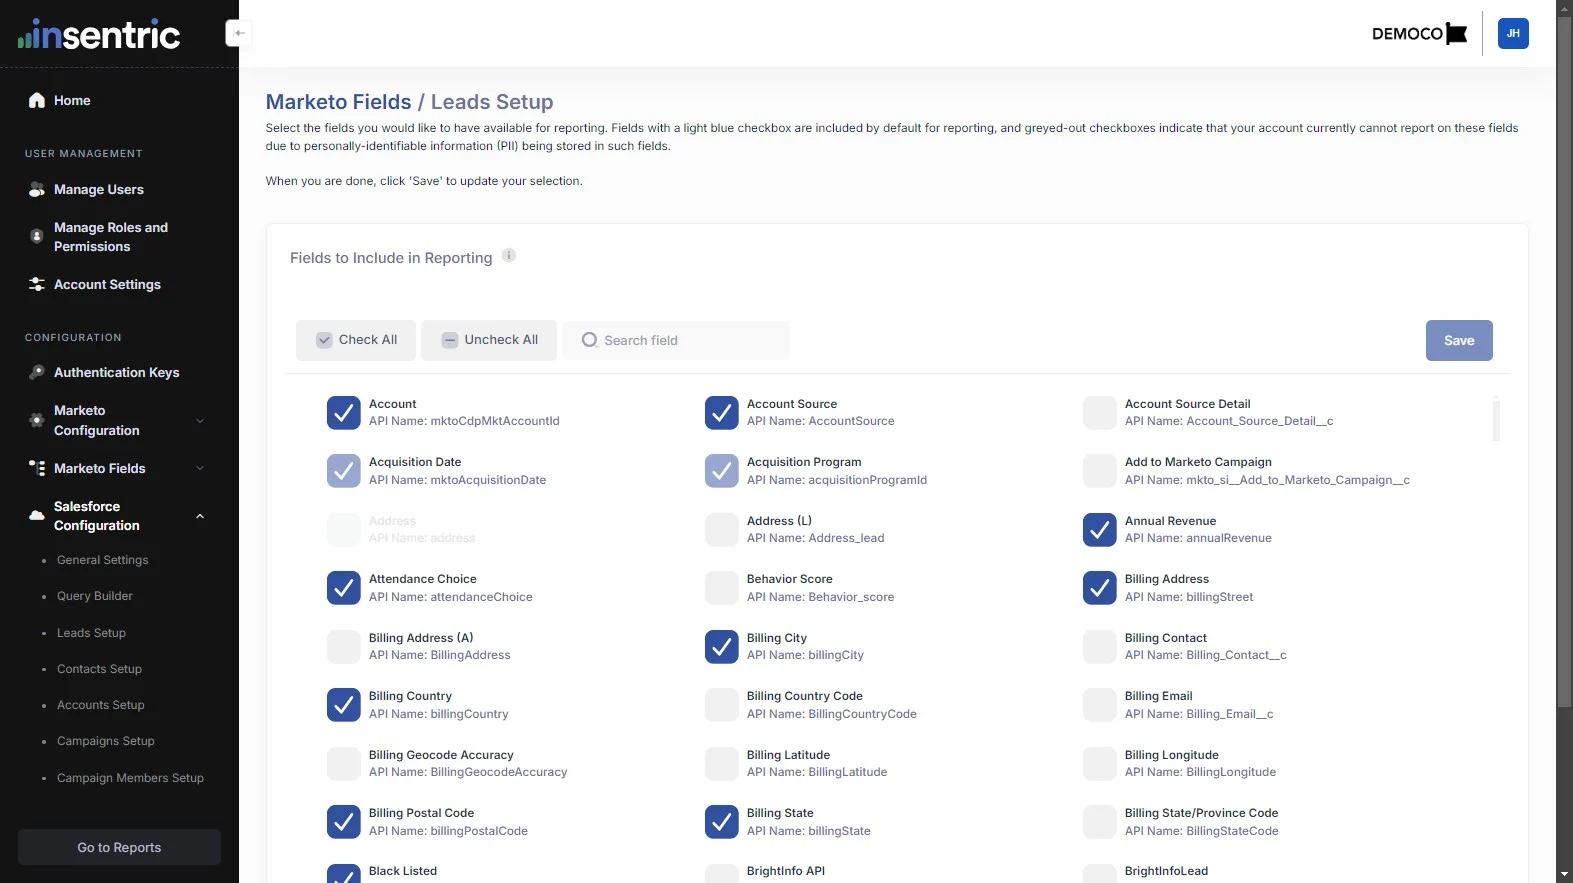Check the Billing Latitude checkbox

coord(722,763)
